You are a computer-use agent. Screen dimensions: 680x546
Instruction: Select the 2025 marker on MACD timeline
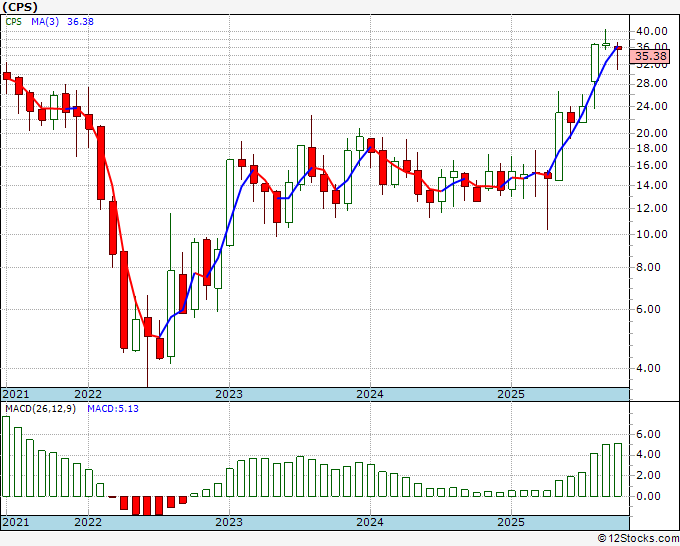click(511, 522)
